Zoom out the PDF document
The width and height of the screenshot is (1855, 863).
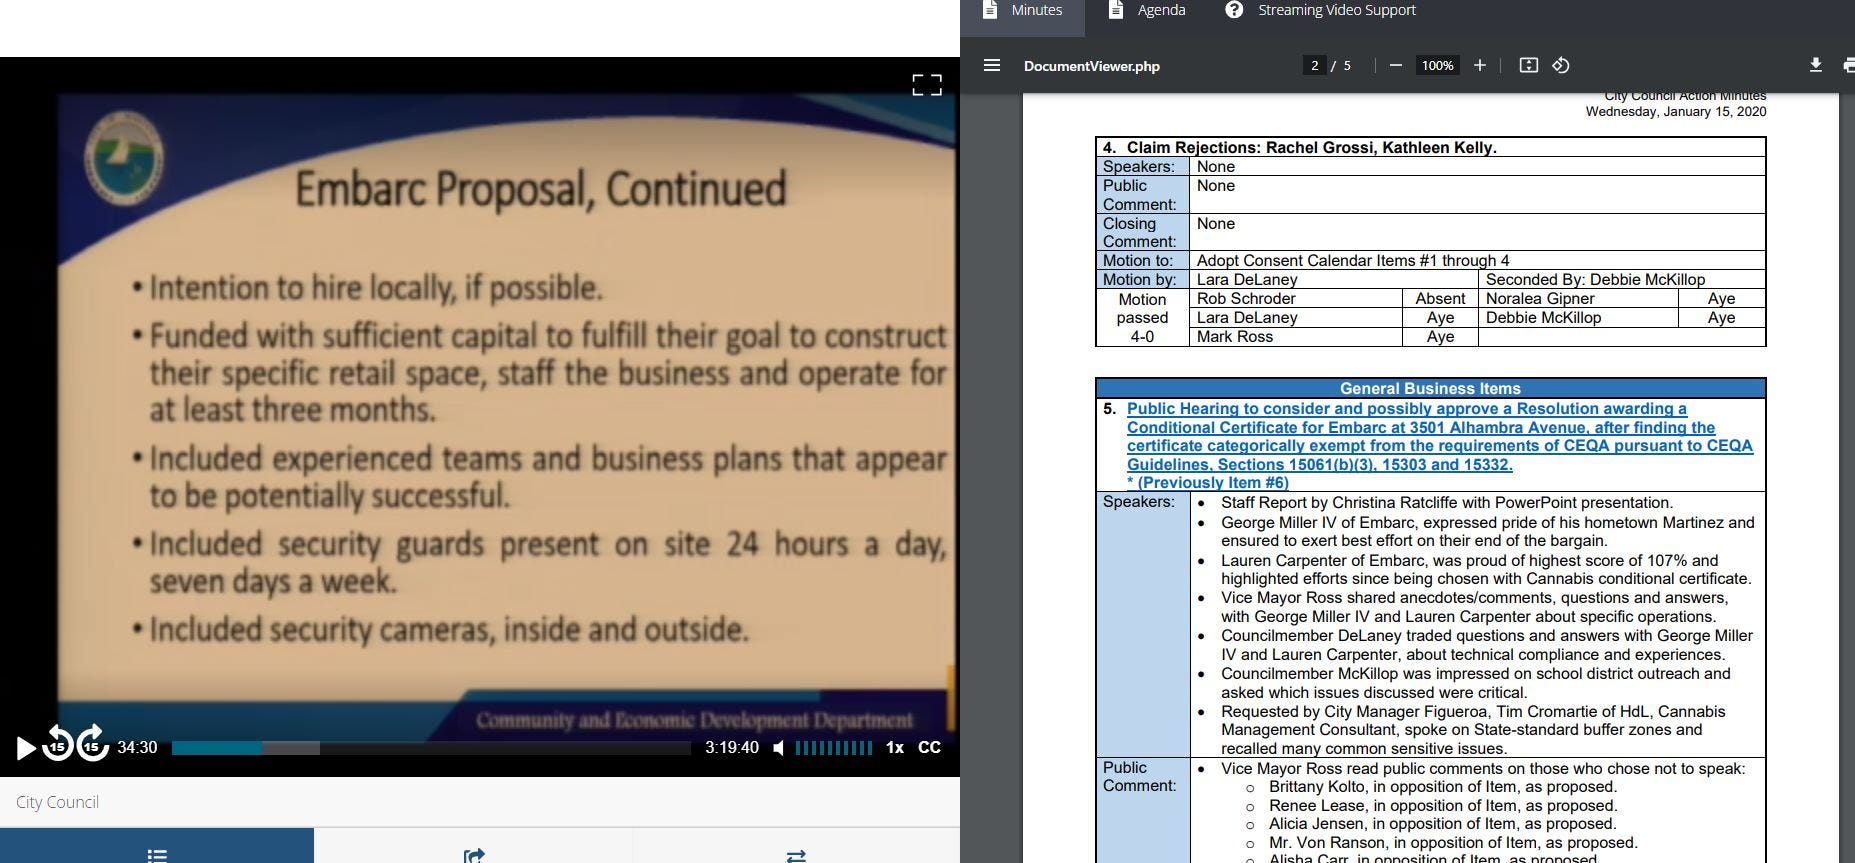tap(1396, 65)
